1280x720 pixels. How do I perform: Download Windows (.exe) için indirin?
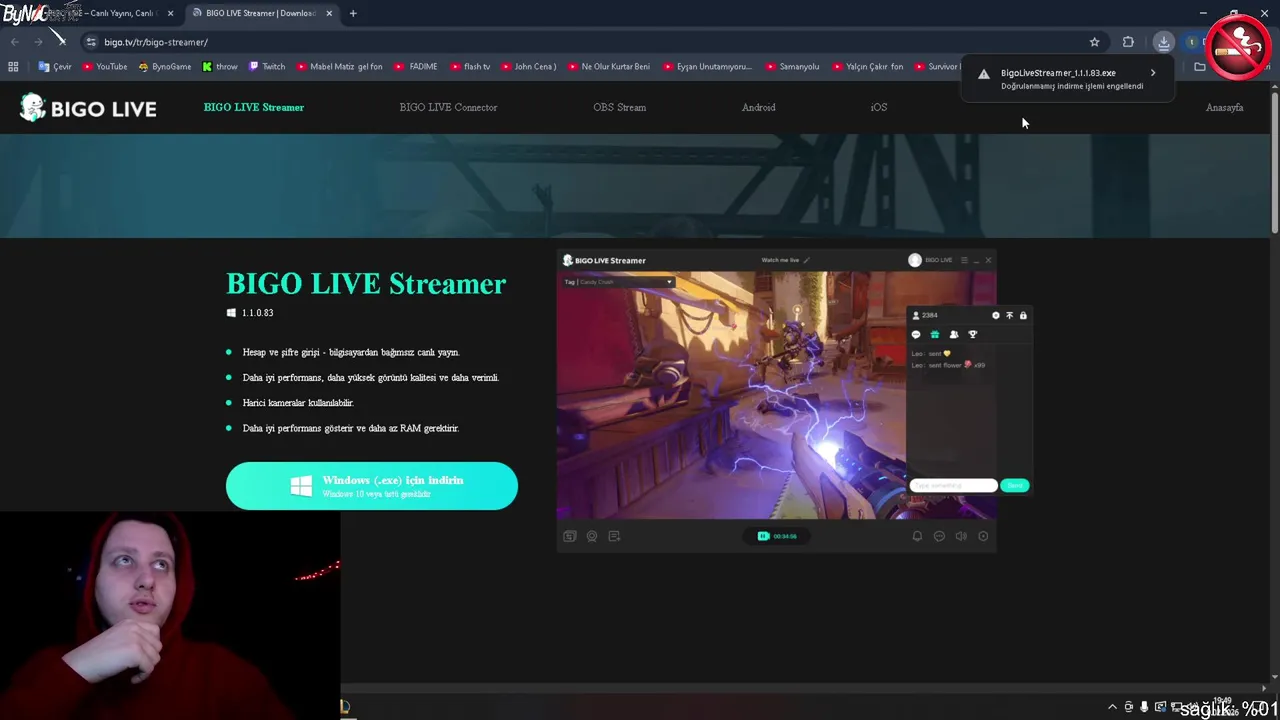372,486
